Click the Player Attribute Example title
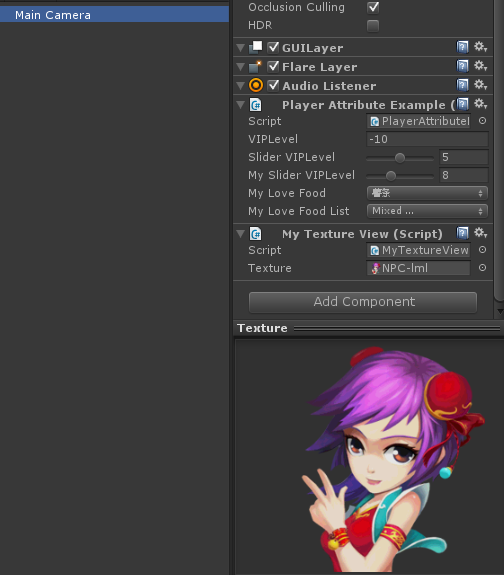 tap(369, 105)
